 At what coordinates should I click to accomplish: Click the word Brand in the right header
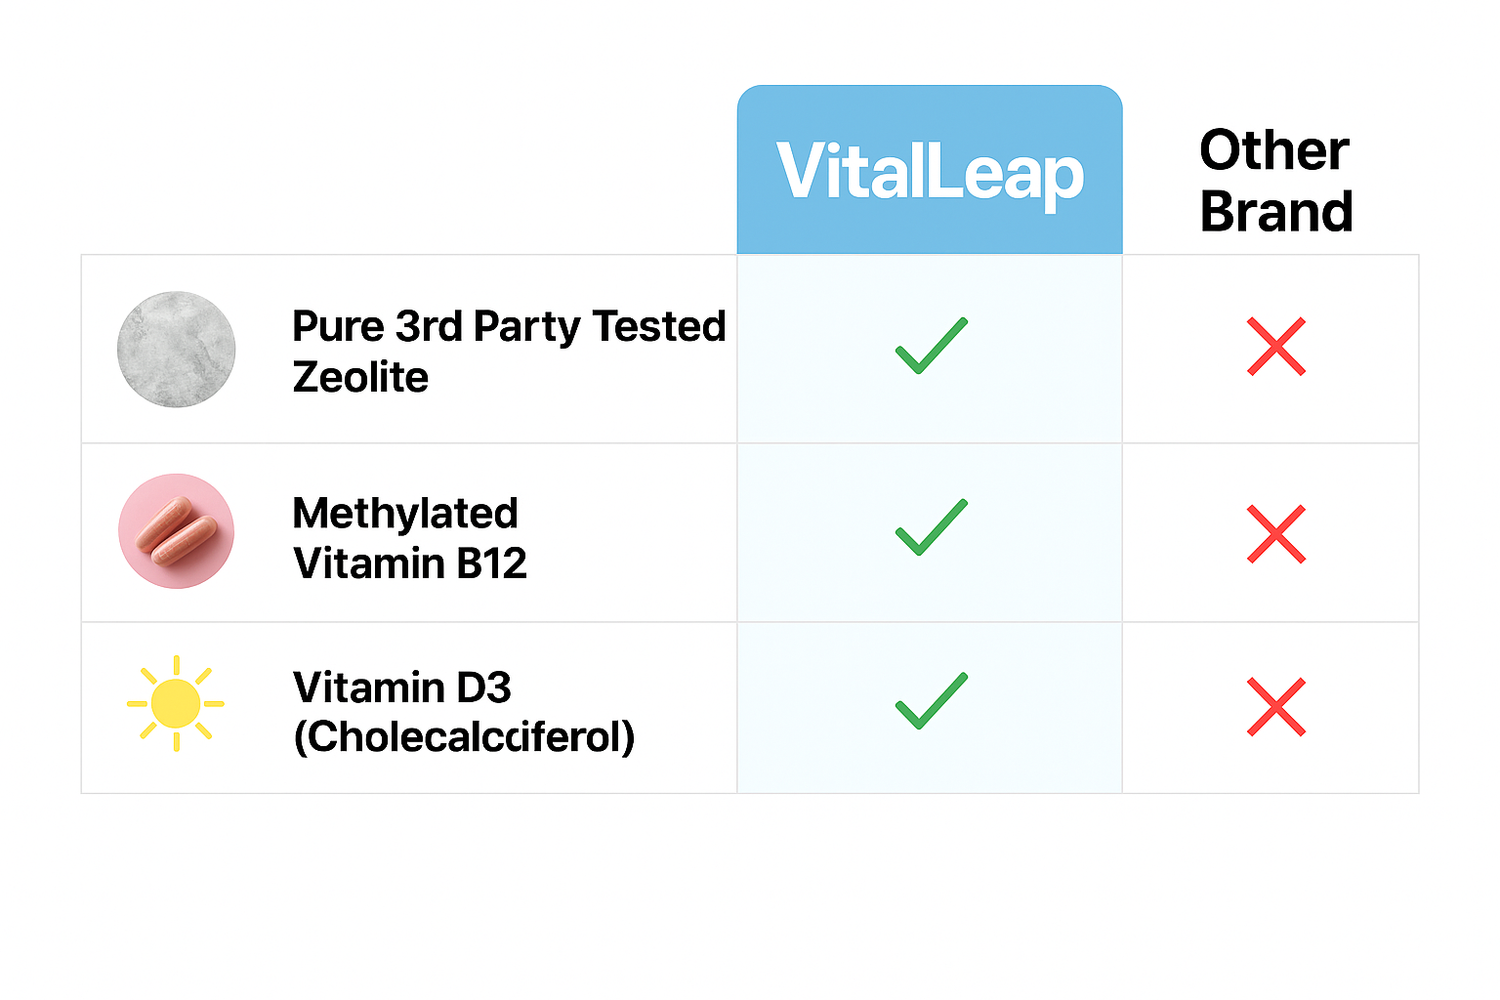click(x=1276, y=212)
